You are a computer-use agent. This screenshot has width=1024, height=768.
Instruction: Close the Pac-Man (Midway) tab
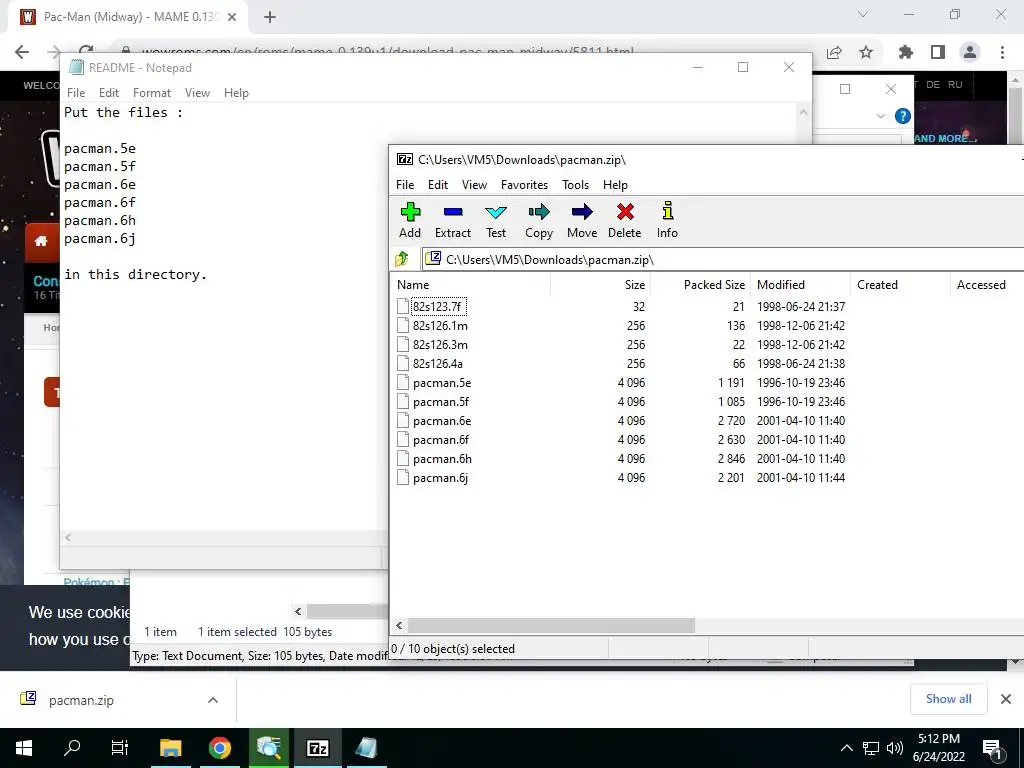click(x=232, y=17)
